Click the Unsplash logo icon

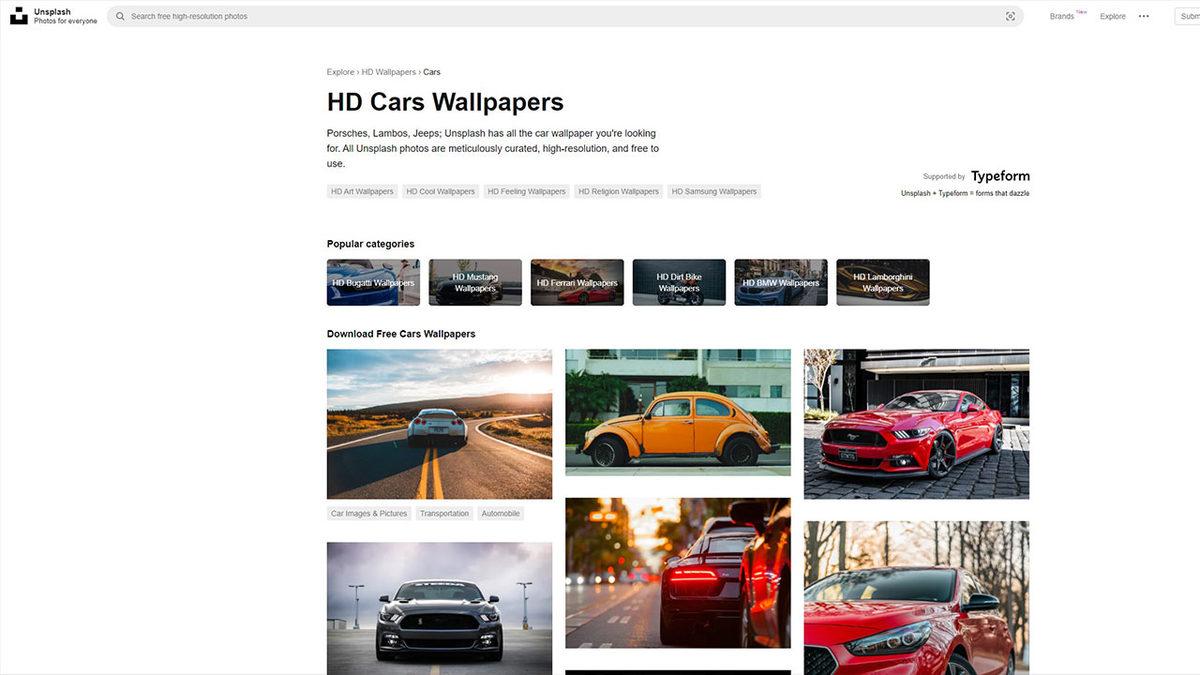pyautogui.click(x=19, y=16)
